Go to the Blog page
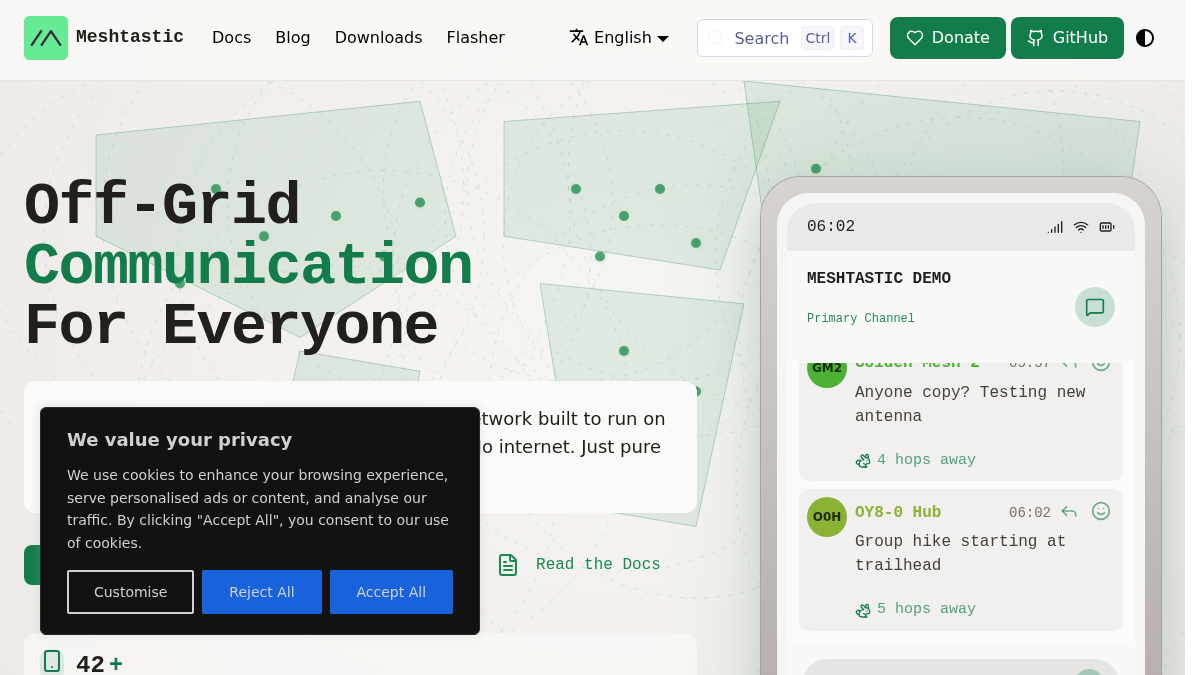 tap(293, 38)
